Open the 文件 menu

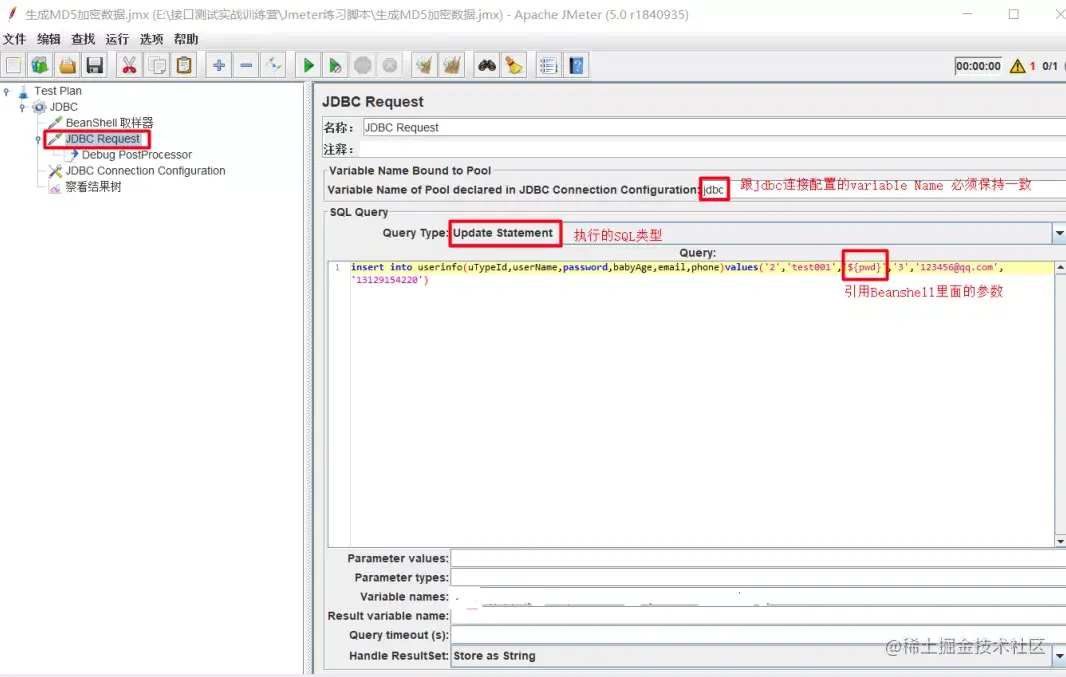tap(14, 39)
